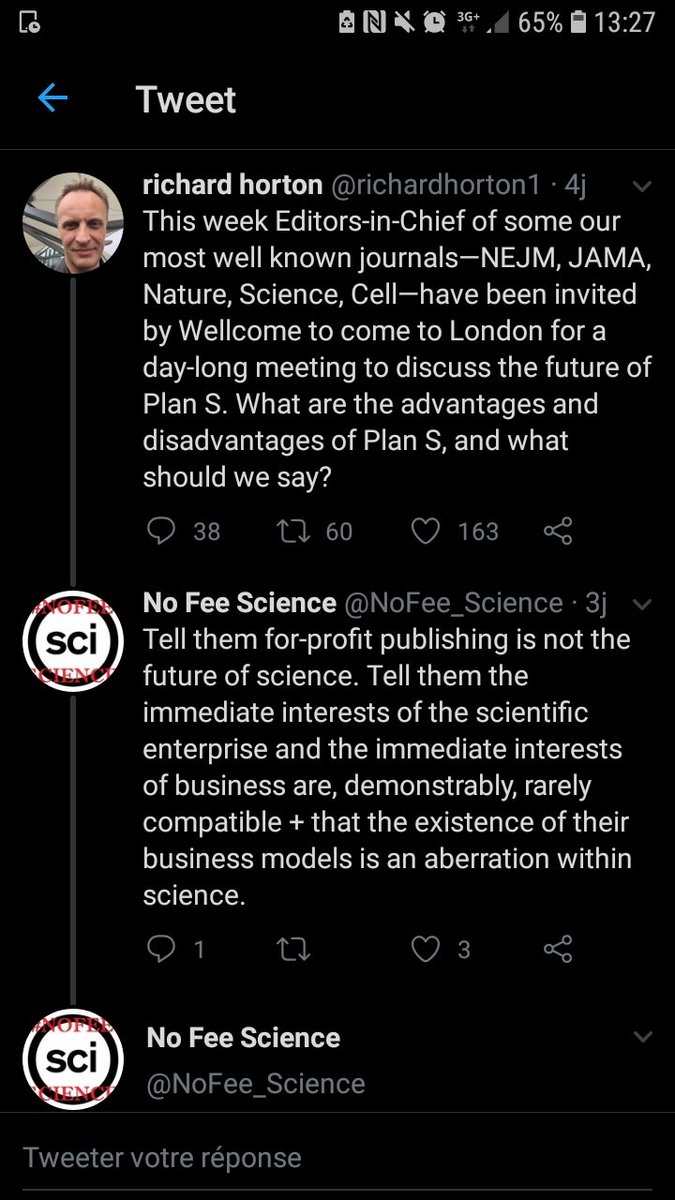Tap the 'Tweeter votre réponse' reply field

click(337, 1157)
